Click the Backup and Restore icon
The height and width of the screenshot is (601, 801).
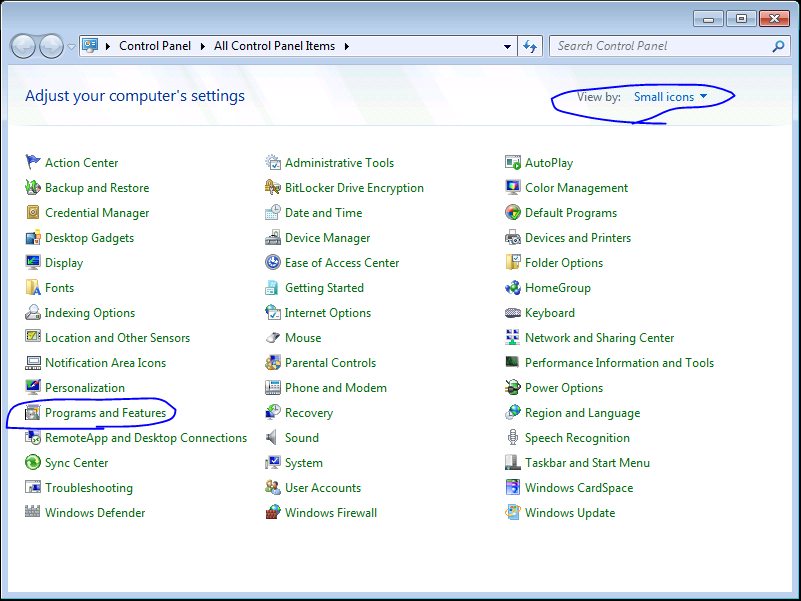[33, 187]
